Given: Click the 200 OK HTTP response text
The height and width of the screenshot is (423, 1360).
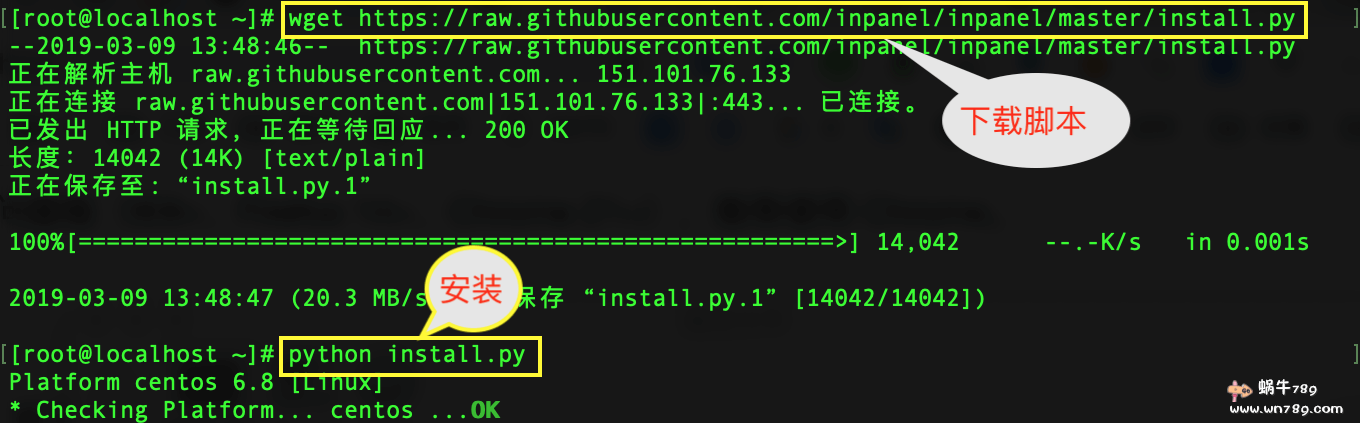Looking at the screenshot, I should (526, 130).
